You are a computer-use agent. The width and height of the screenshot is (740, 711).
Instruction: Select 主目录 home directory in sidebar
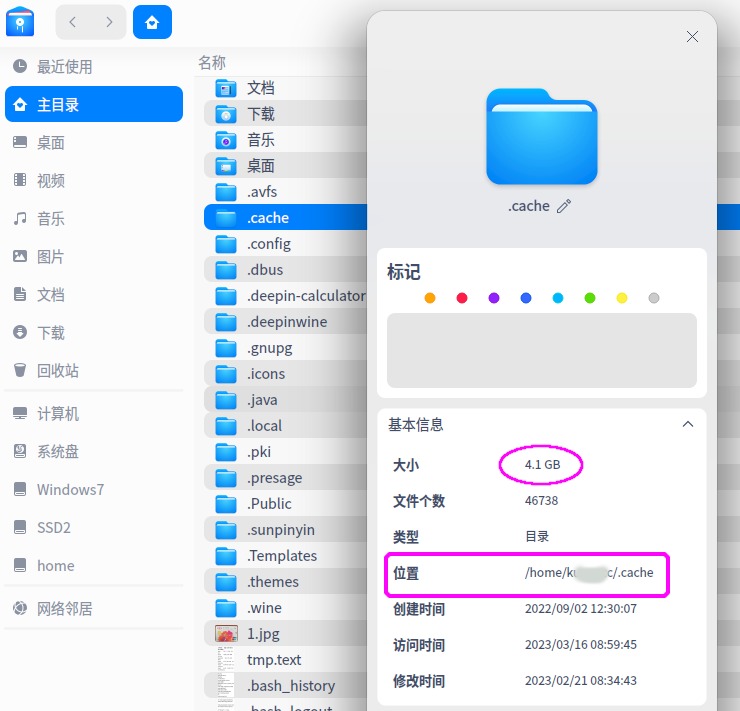click(94, 104)
